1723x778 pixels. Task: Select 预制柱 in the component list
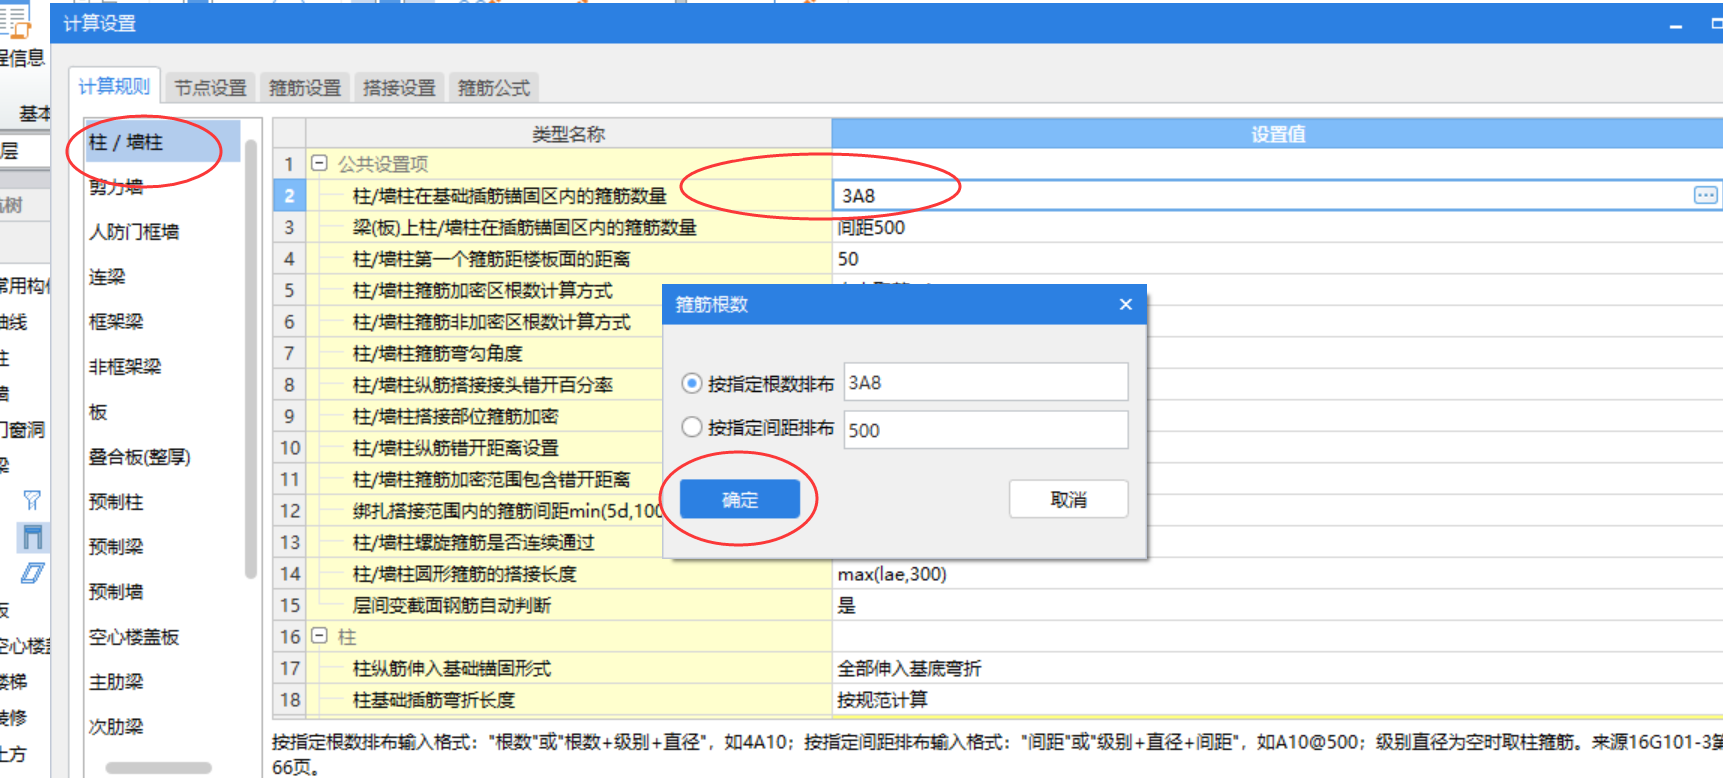click(x=116, y=502)
